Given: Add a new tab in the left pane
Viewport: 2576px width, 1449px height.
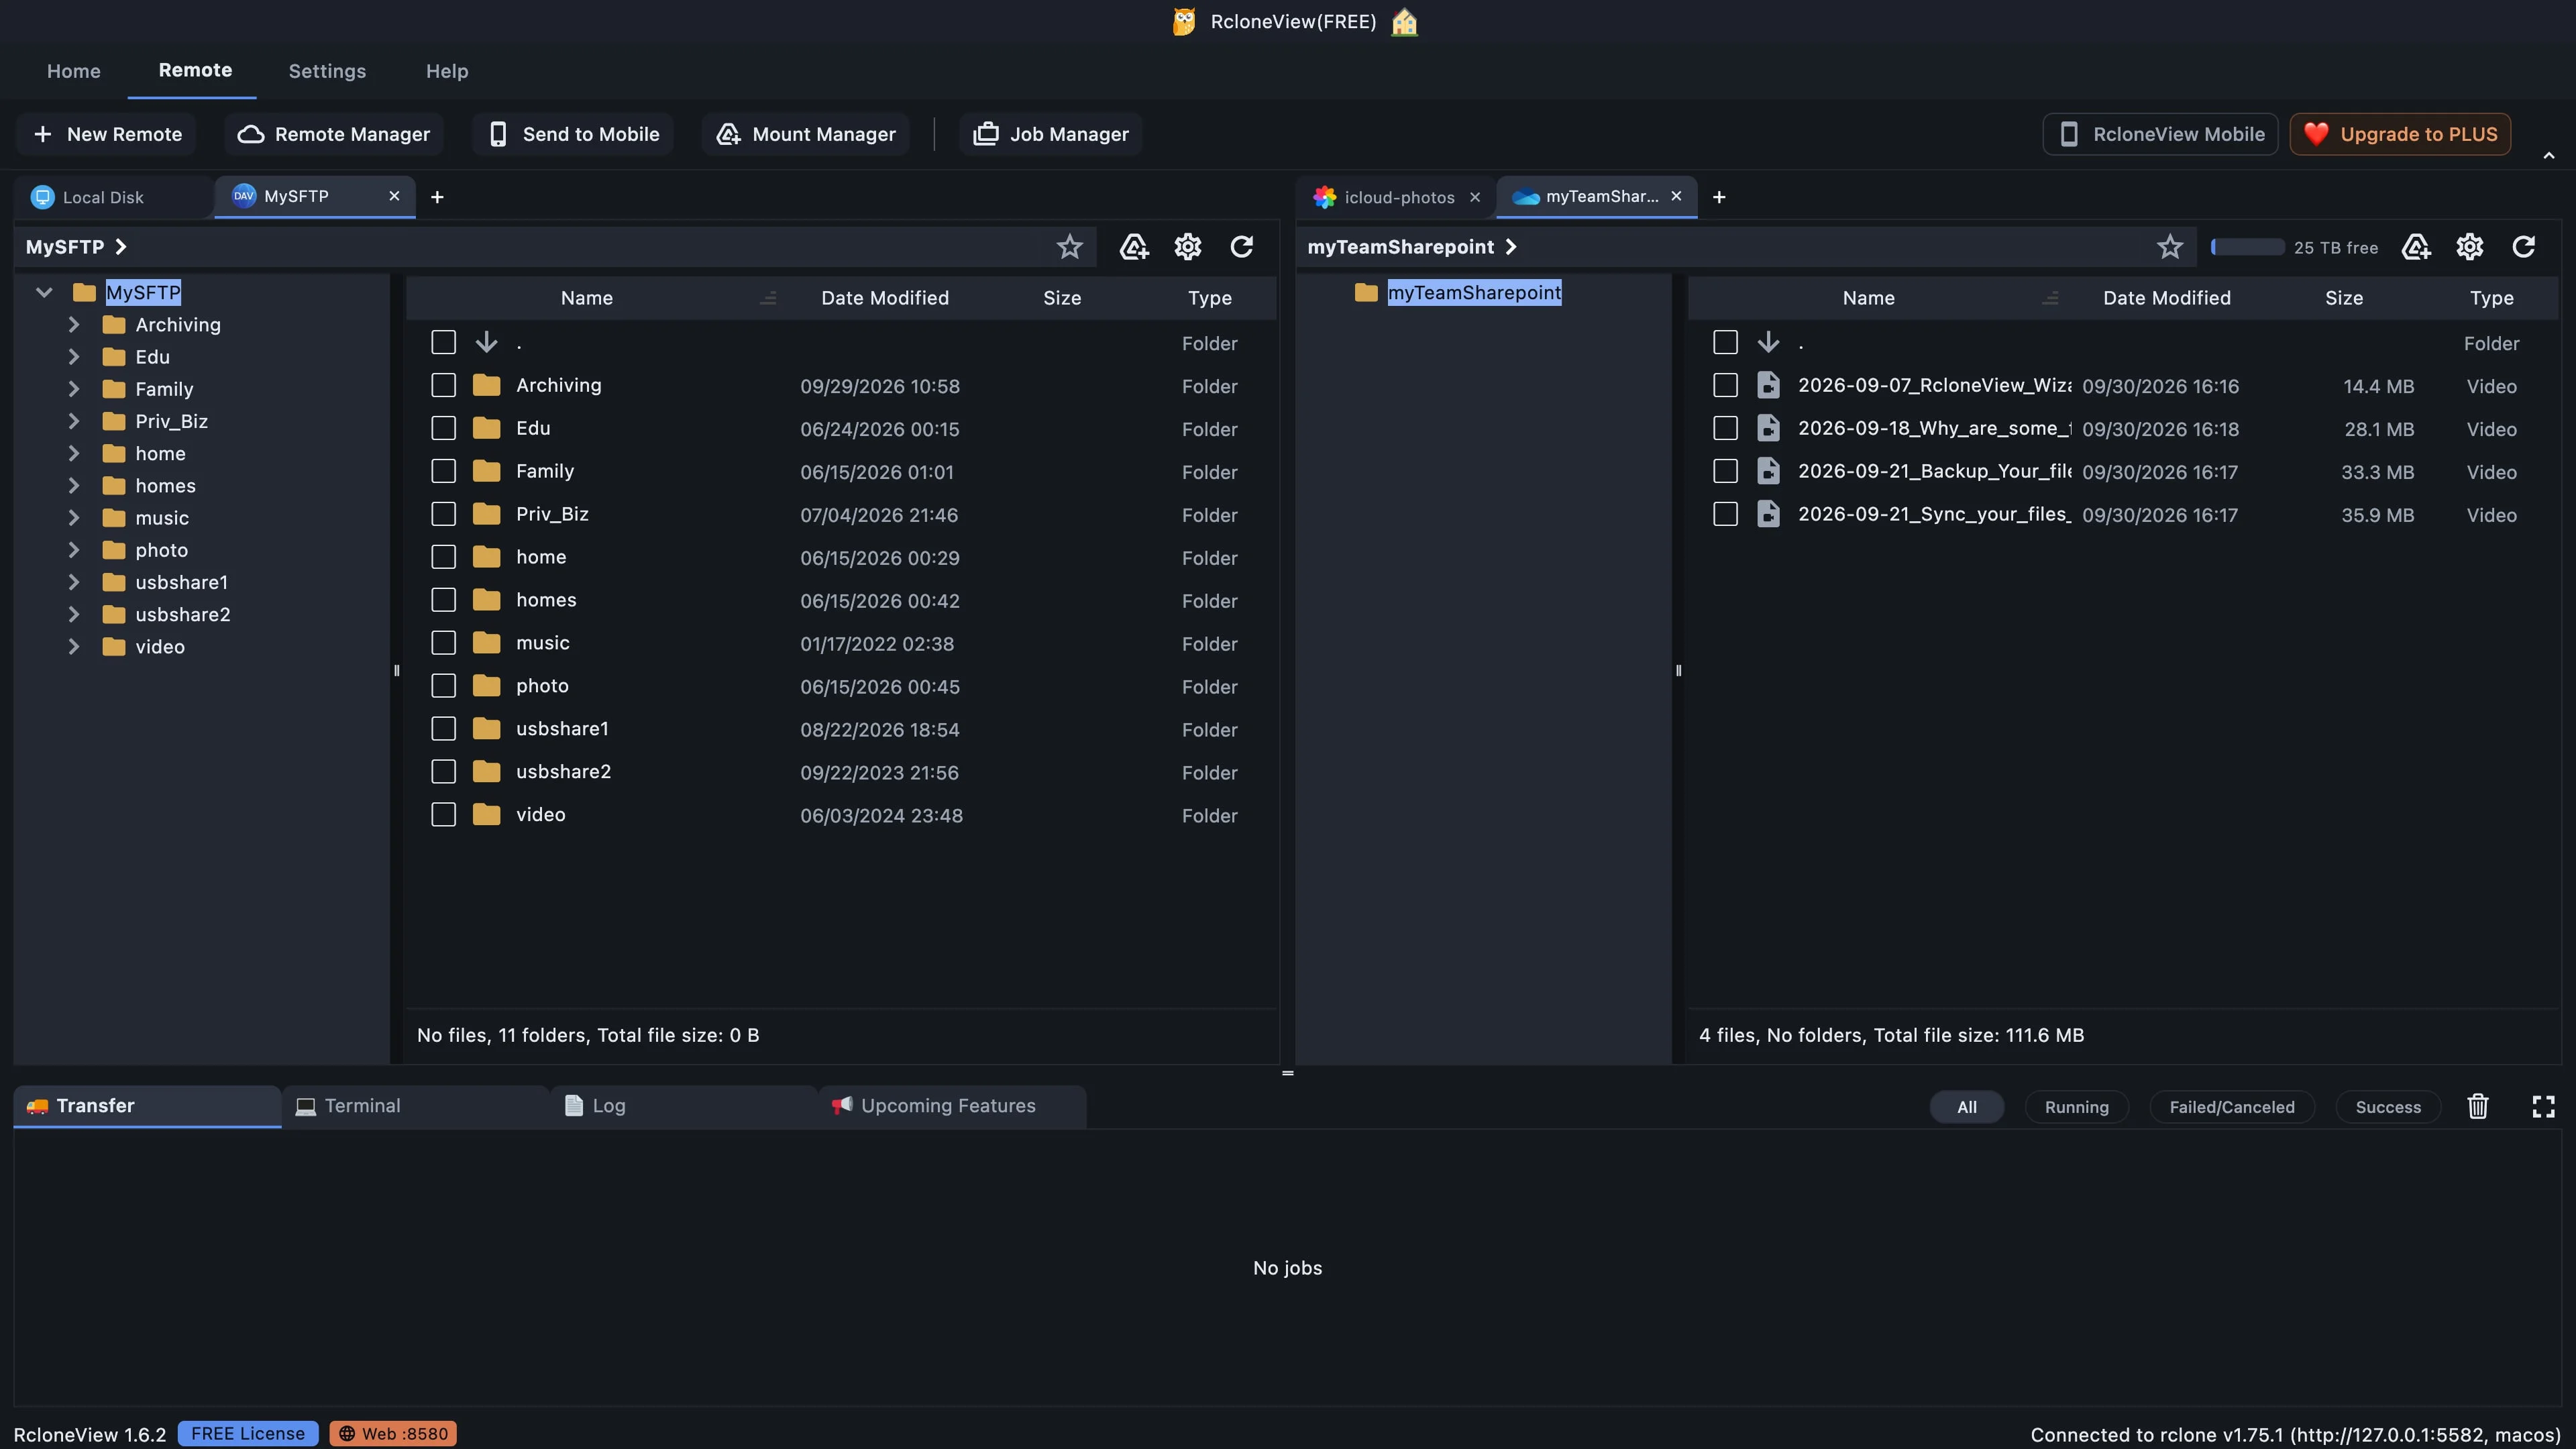Looking at the screenshot, I should [437, 197].
